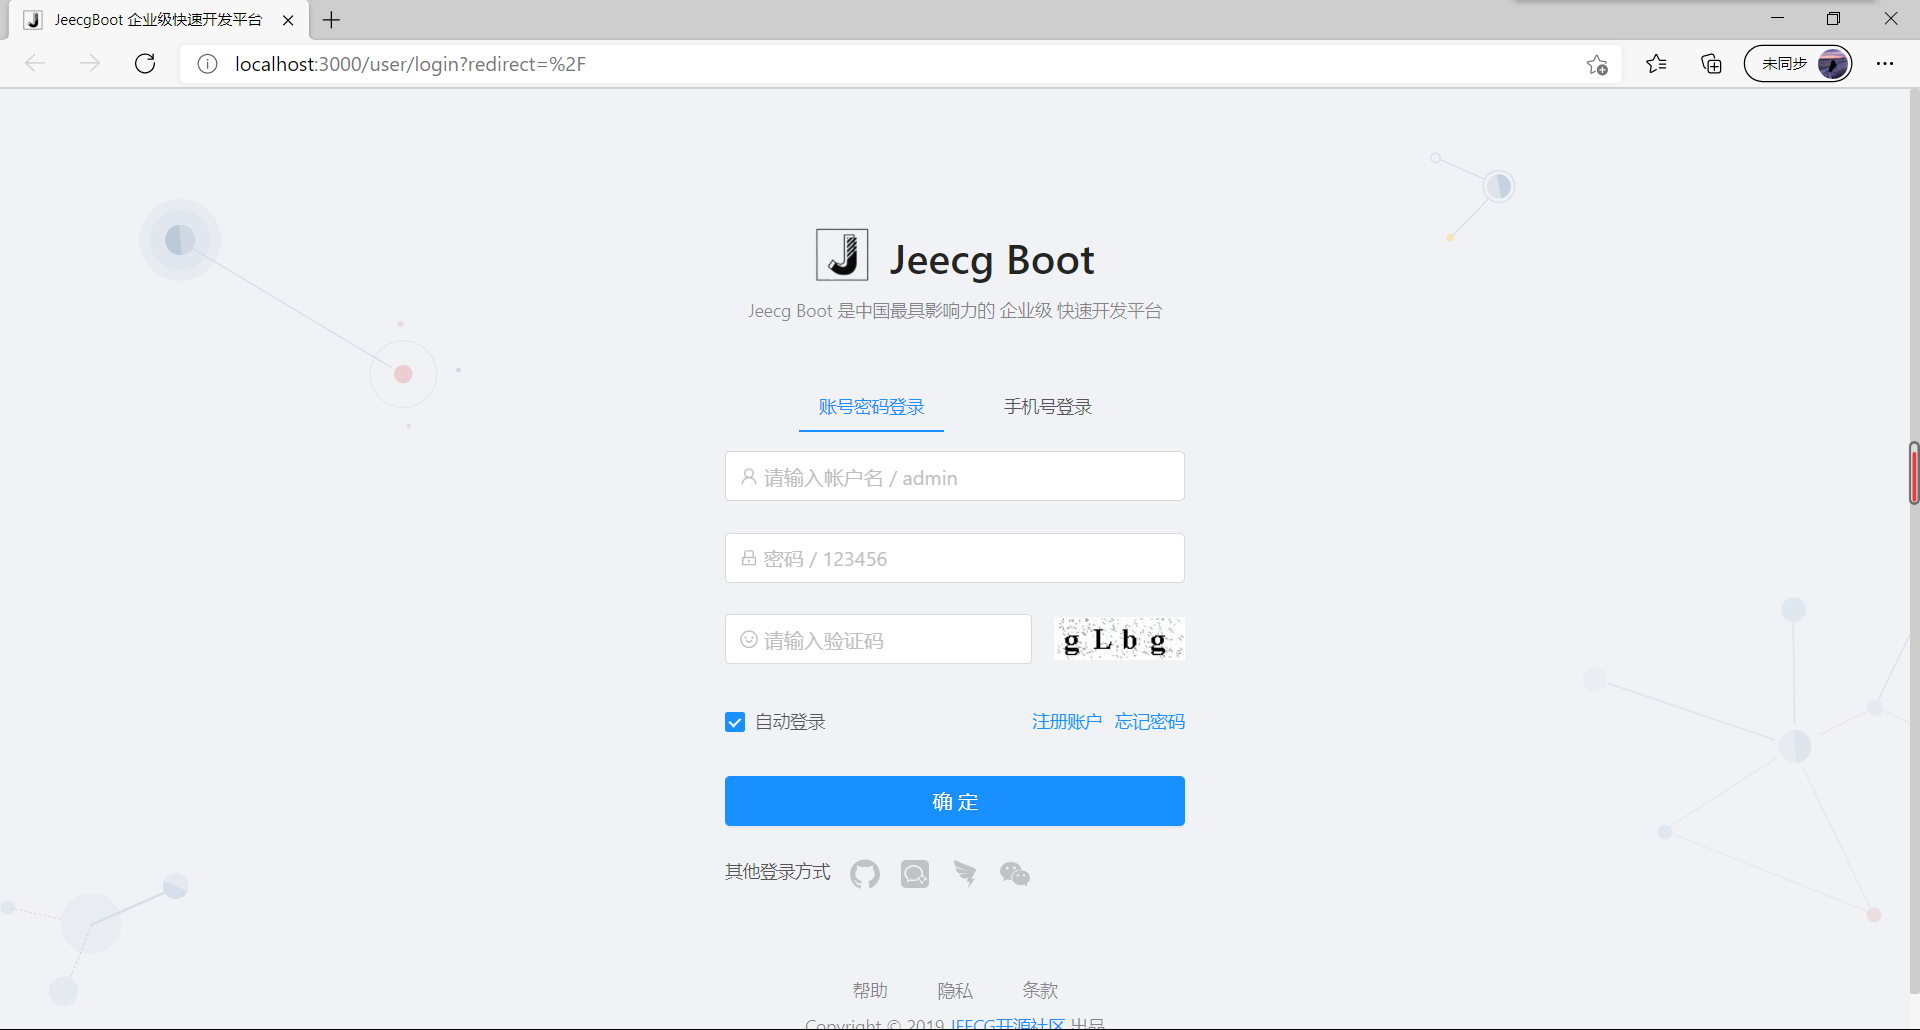Sign in with GitHub login icon
1920x1030 pixels.
(864, 873)
